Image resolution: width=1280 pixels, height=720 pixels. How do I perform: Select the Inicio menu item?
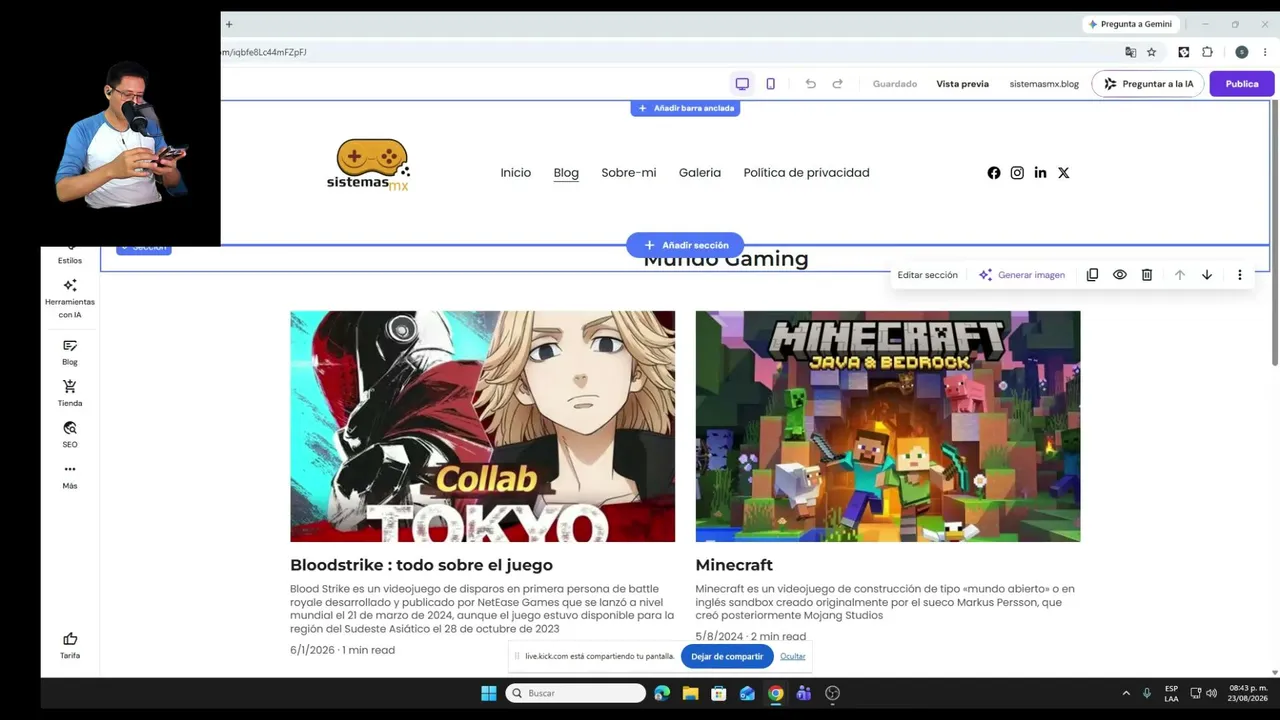coord(516,173)
